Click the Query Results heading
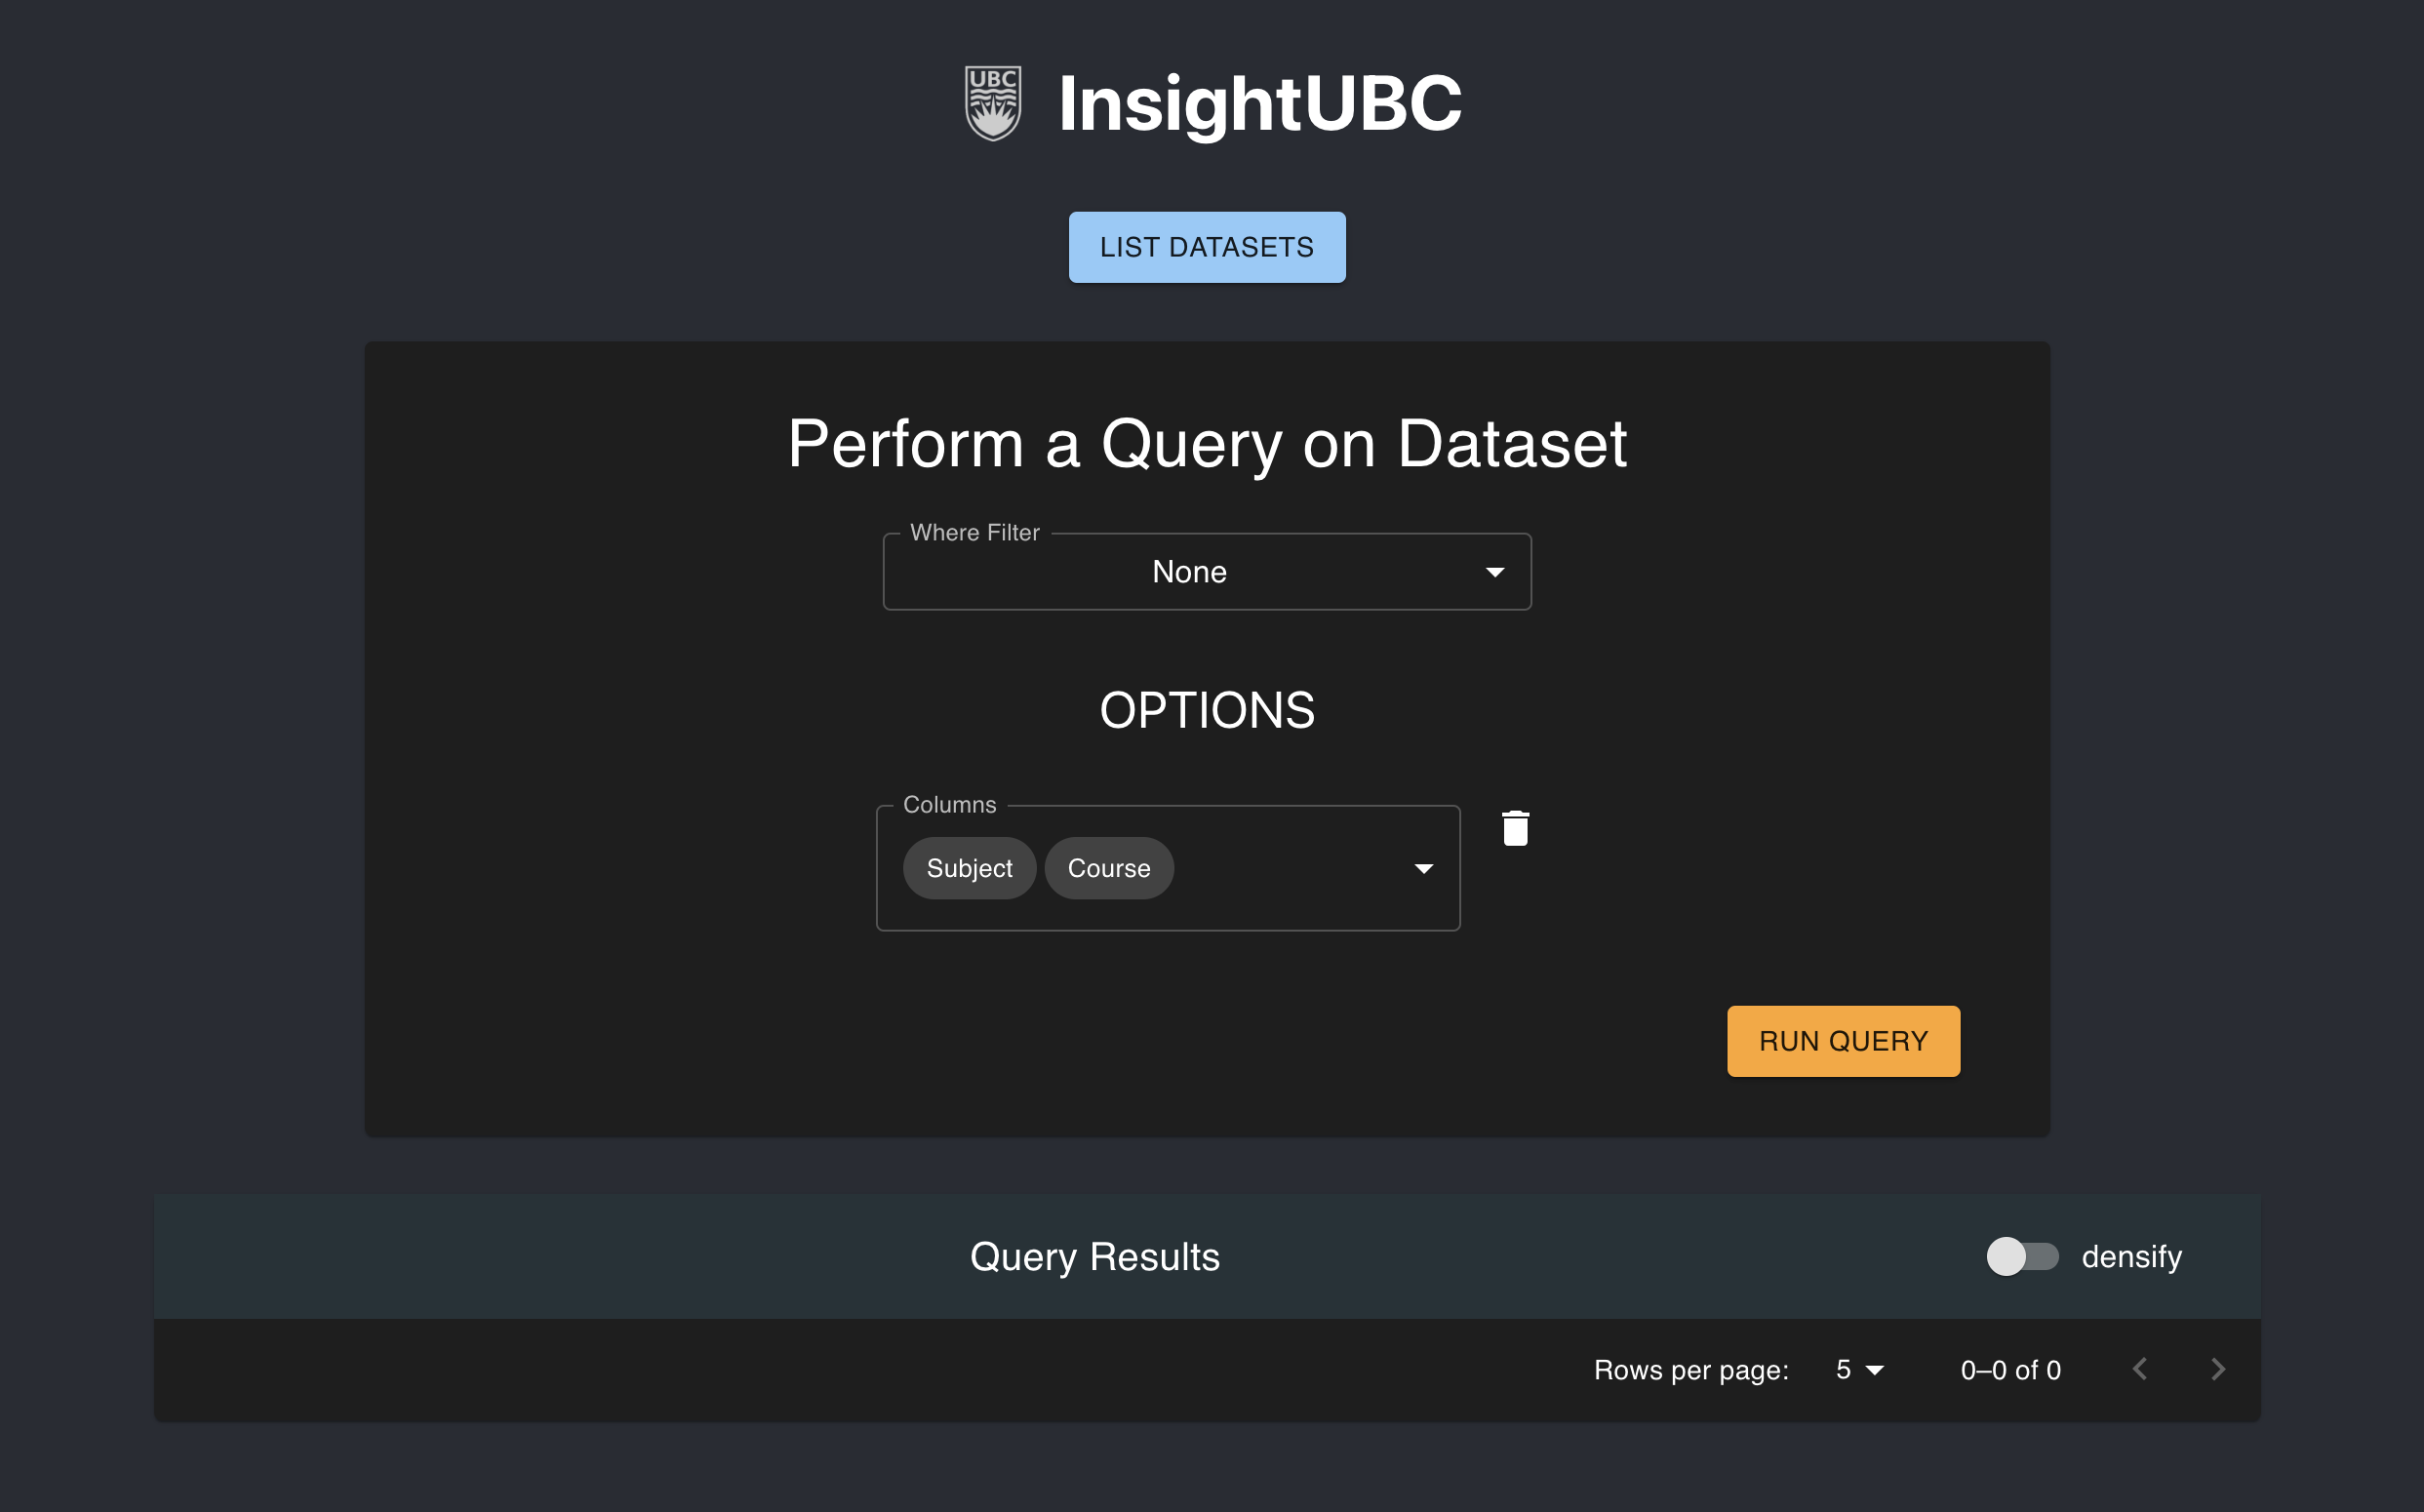The image size is (2424, 1512). coord(1095,1257)
